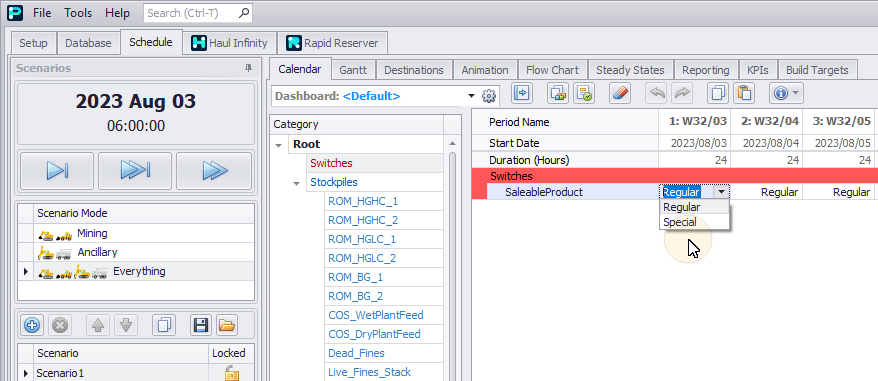Click the add scenario plus icon
Viewport: 878px width, 381px height.
32,325
